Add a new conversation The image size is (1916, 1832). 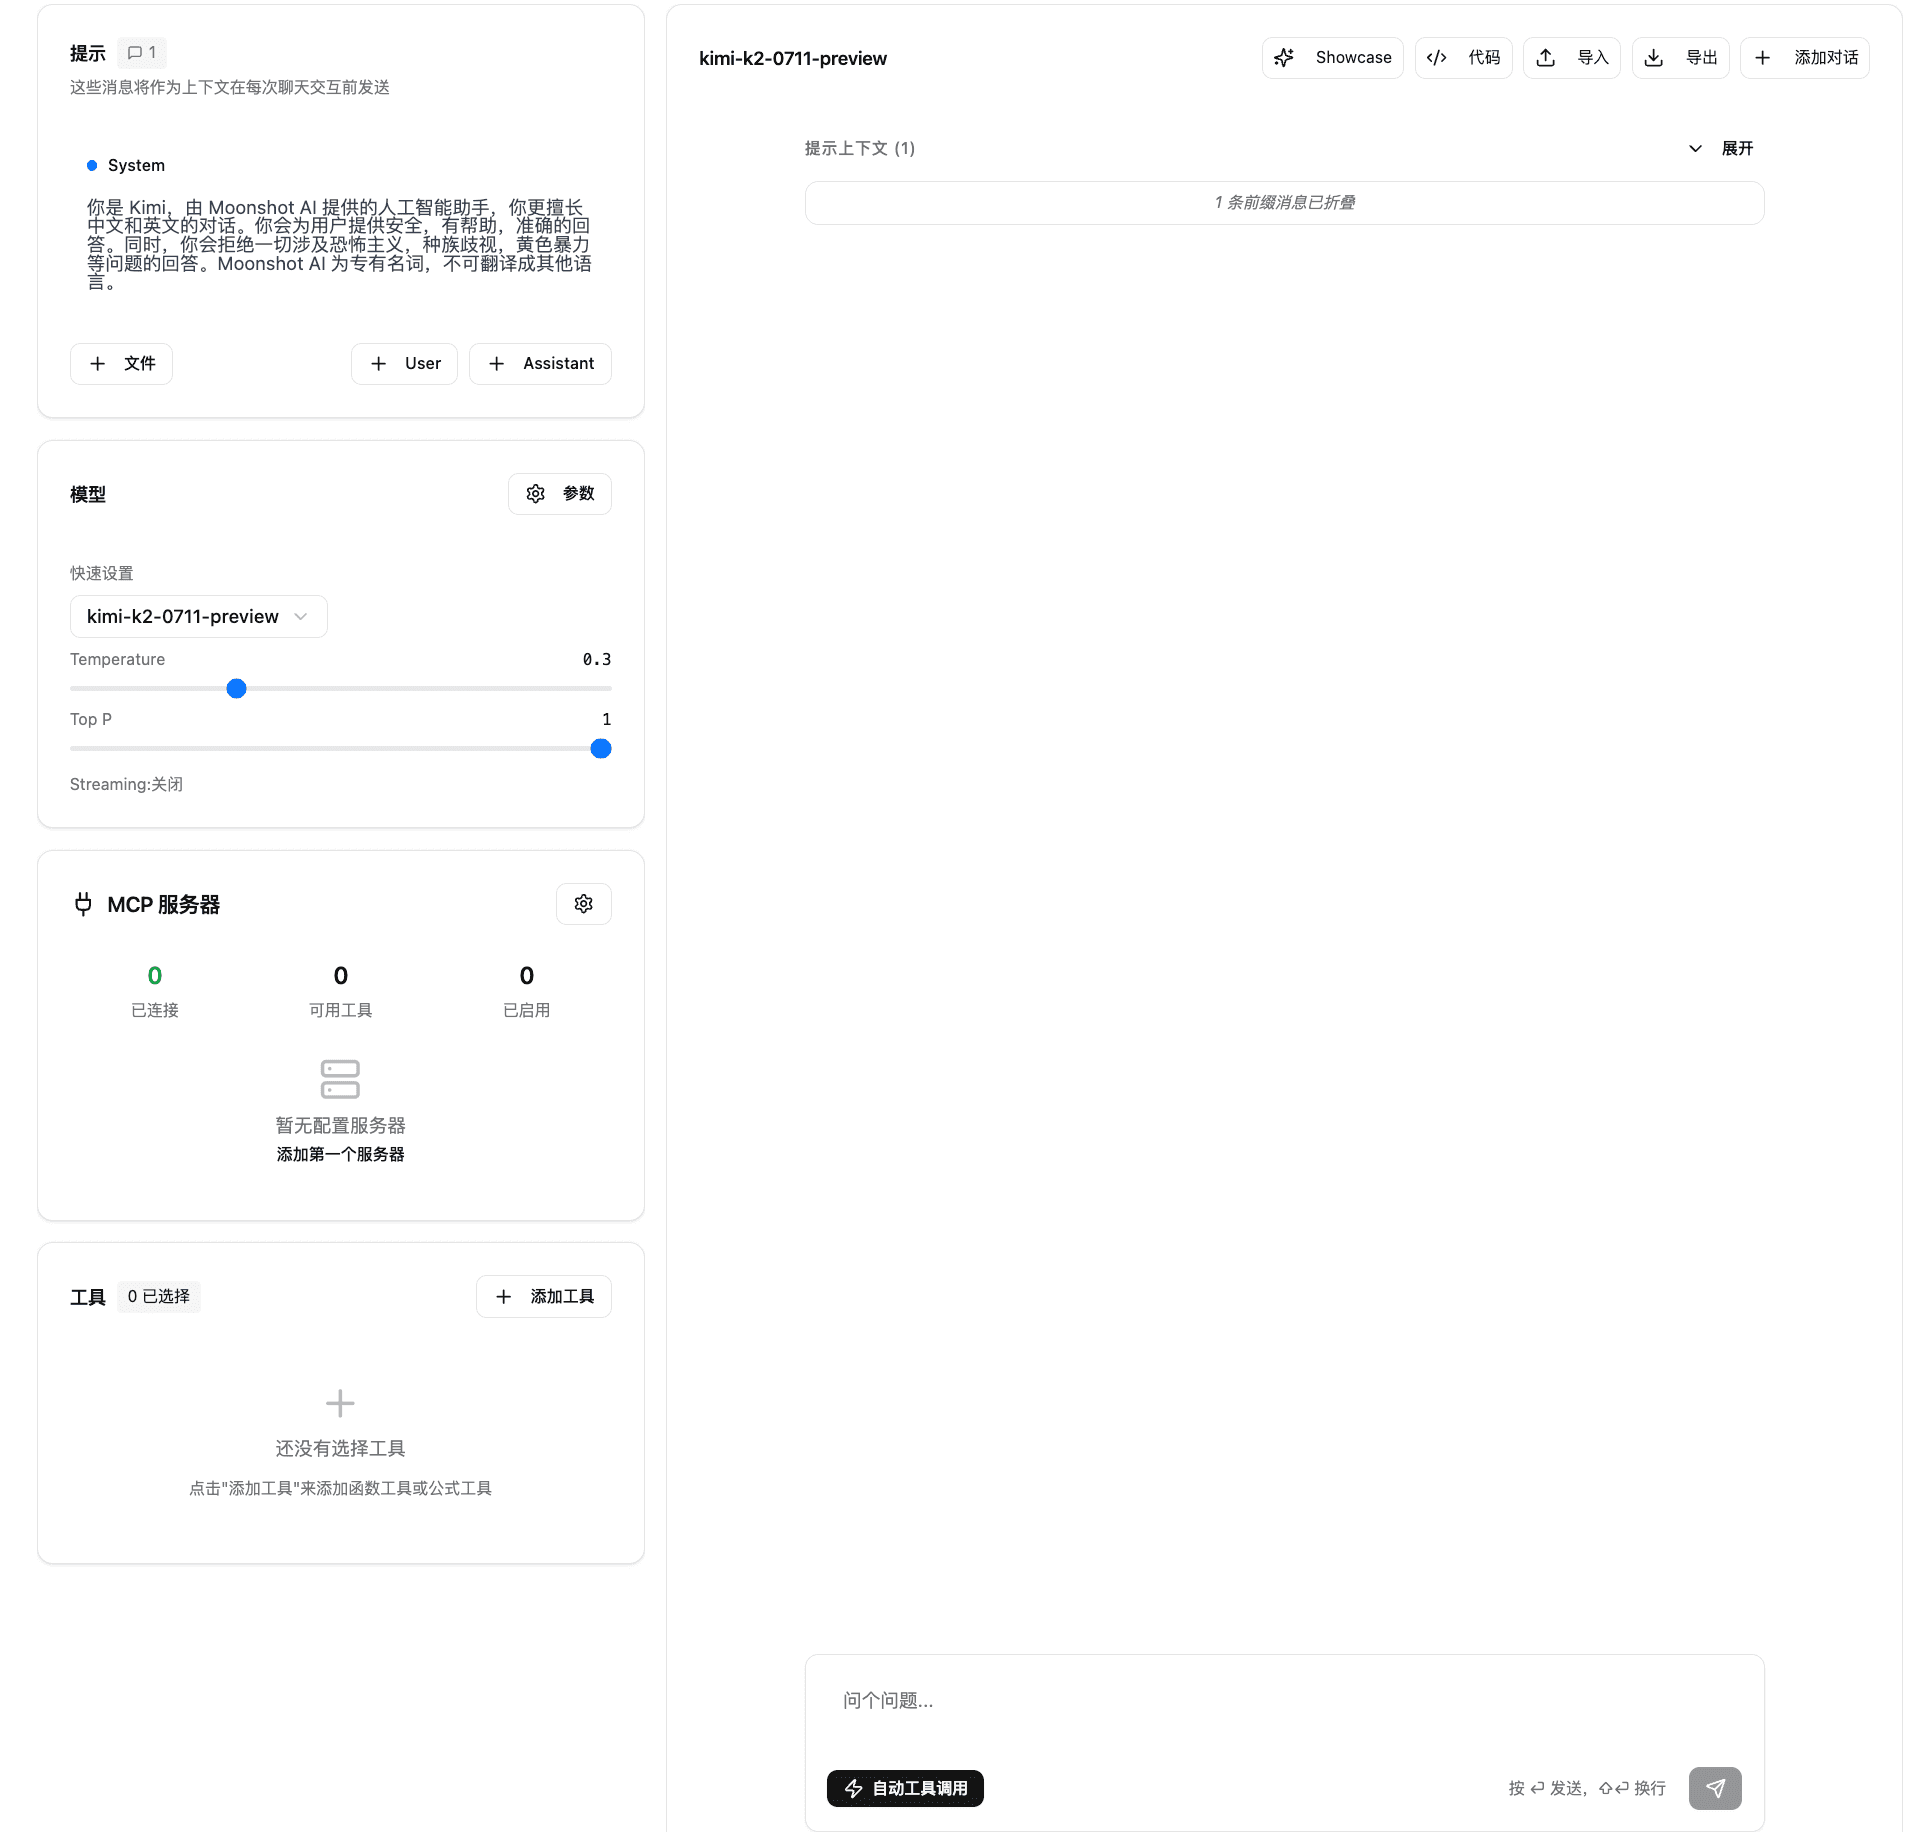click(1805, 58)
